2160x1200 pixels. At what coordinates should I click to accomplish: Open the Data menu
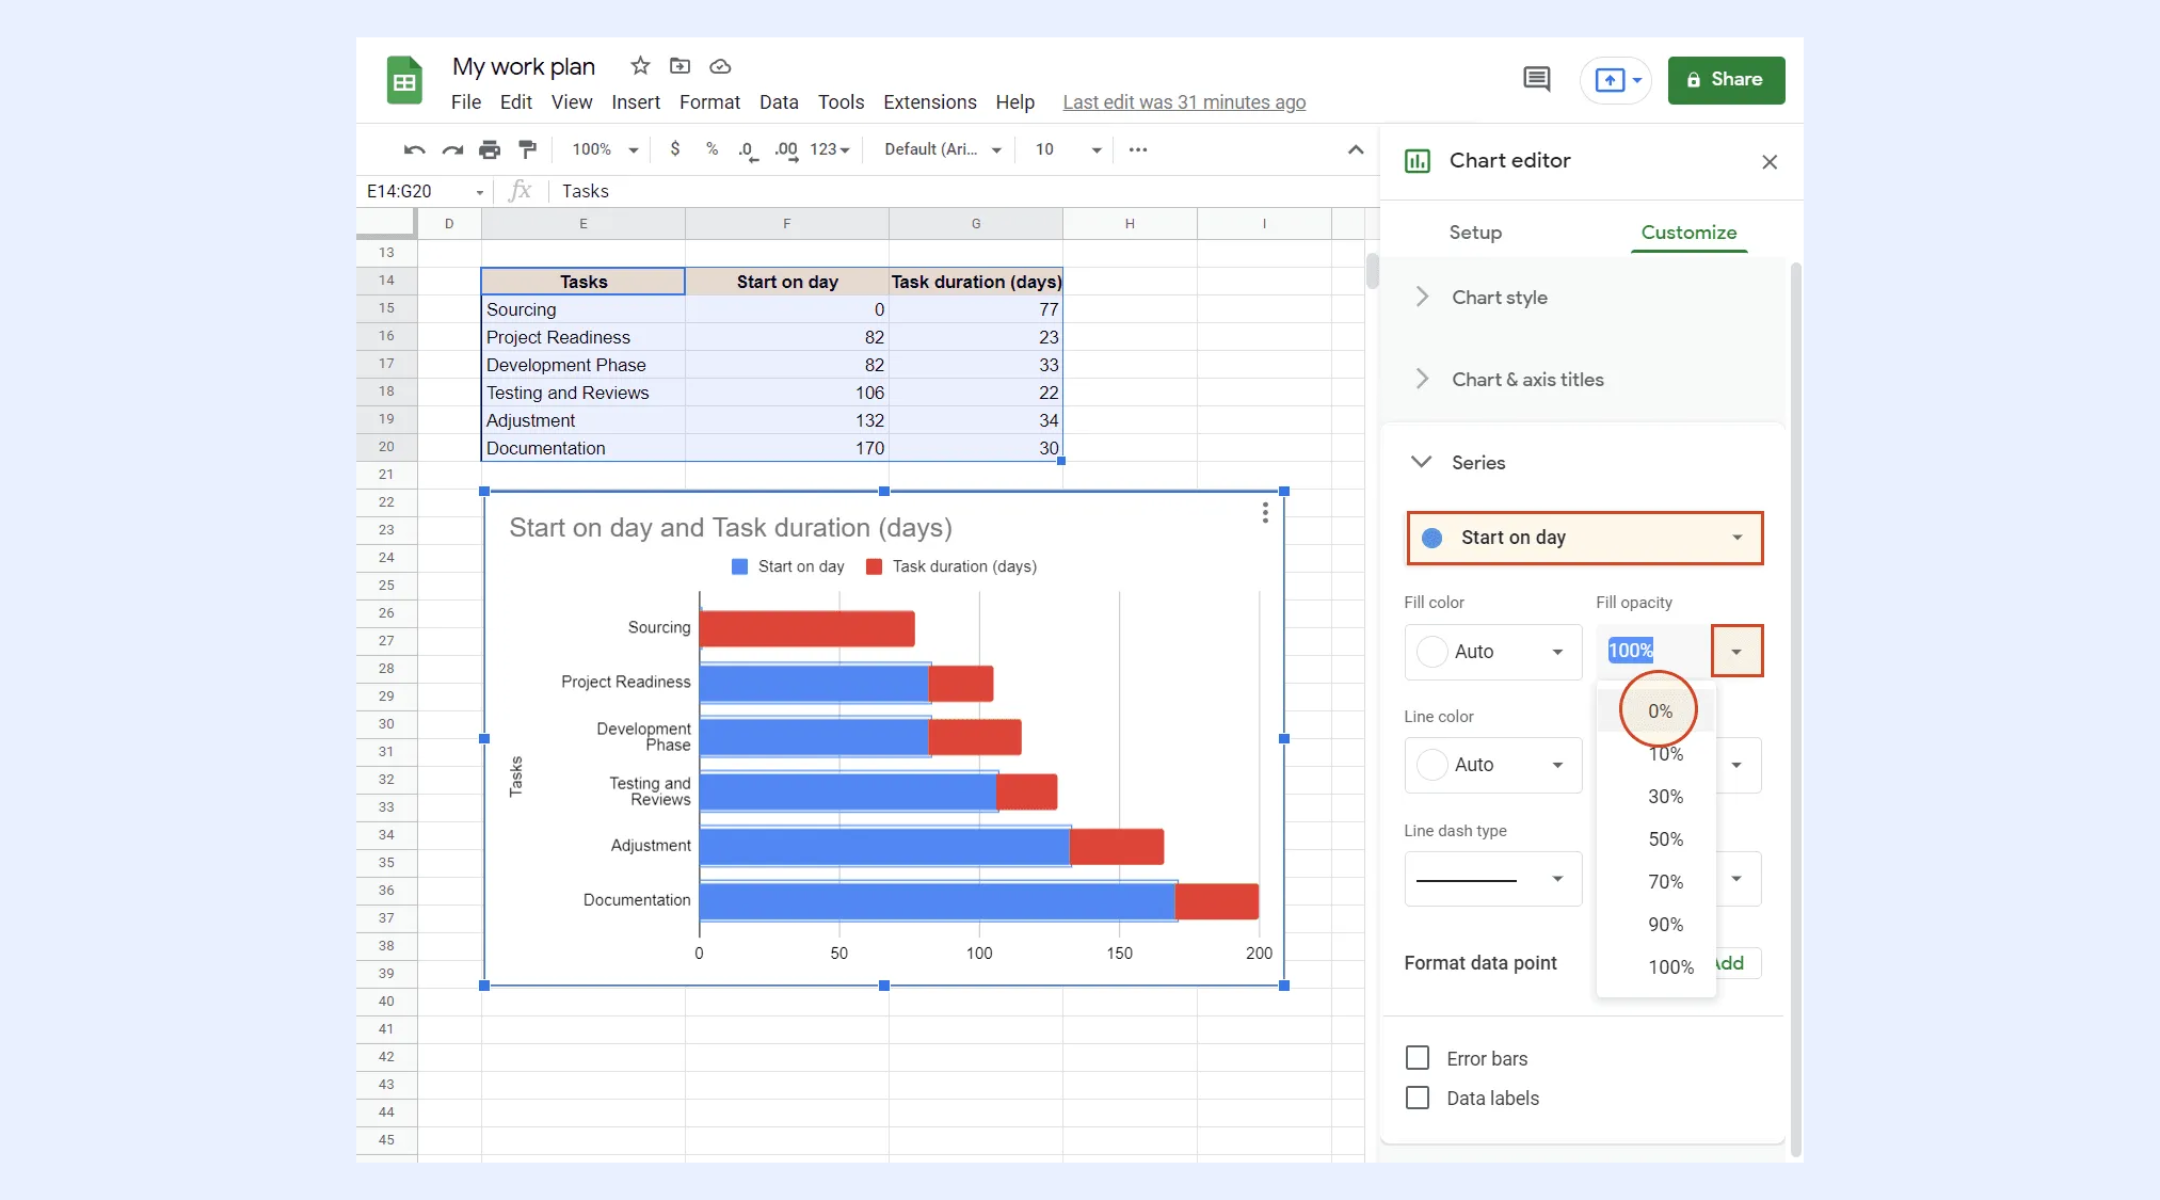point(778,102)
